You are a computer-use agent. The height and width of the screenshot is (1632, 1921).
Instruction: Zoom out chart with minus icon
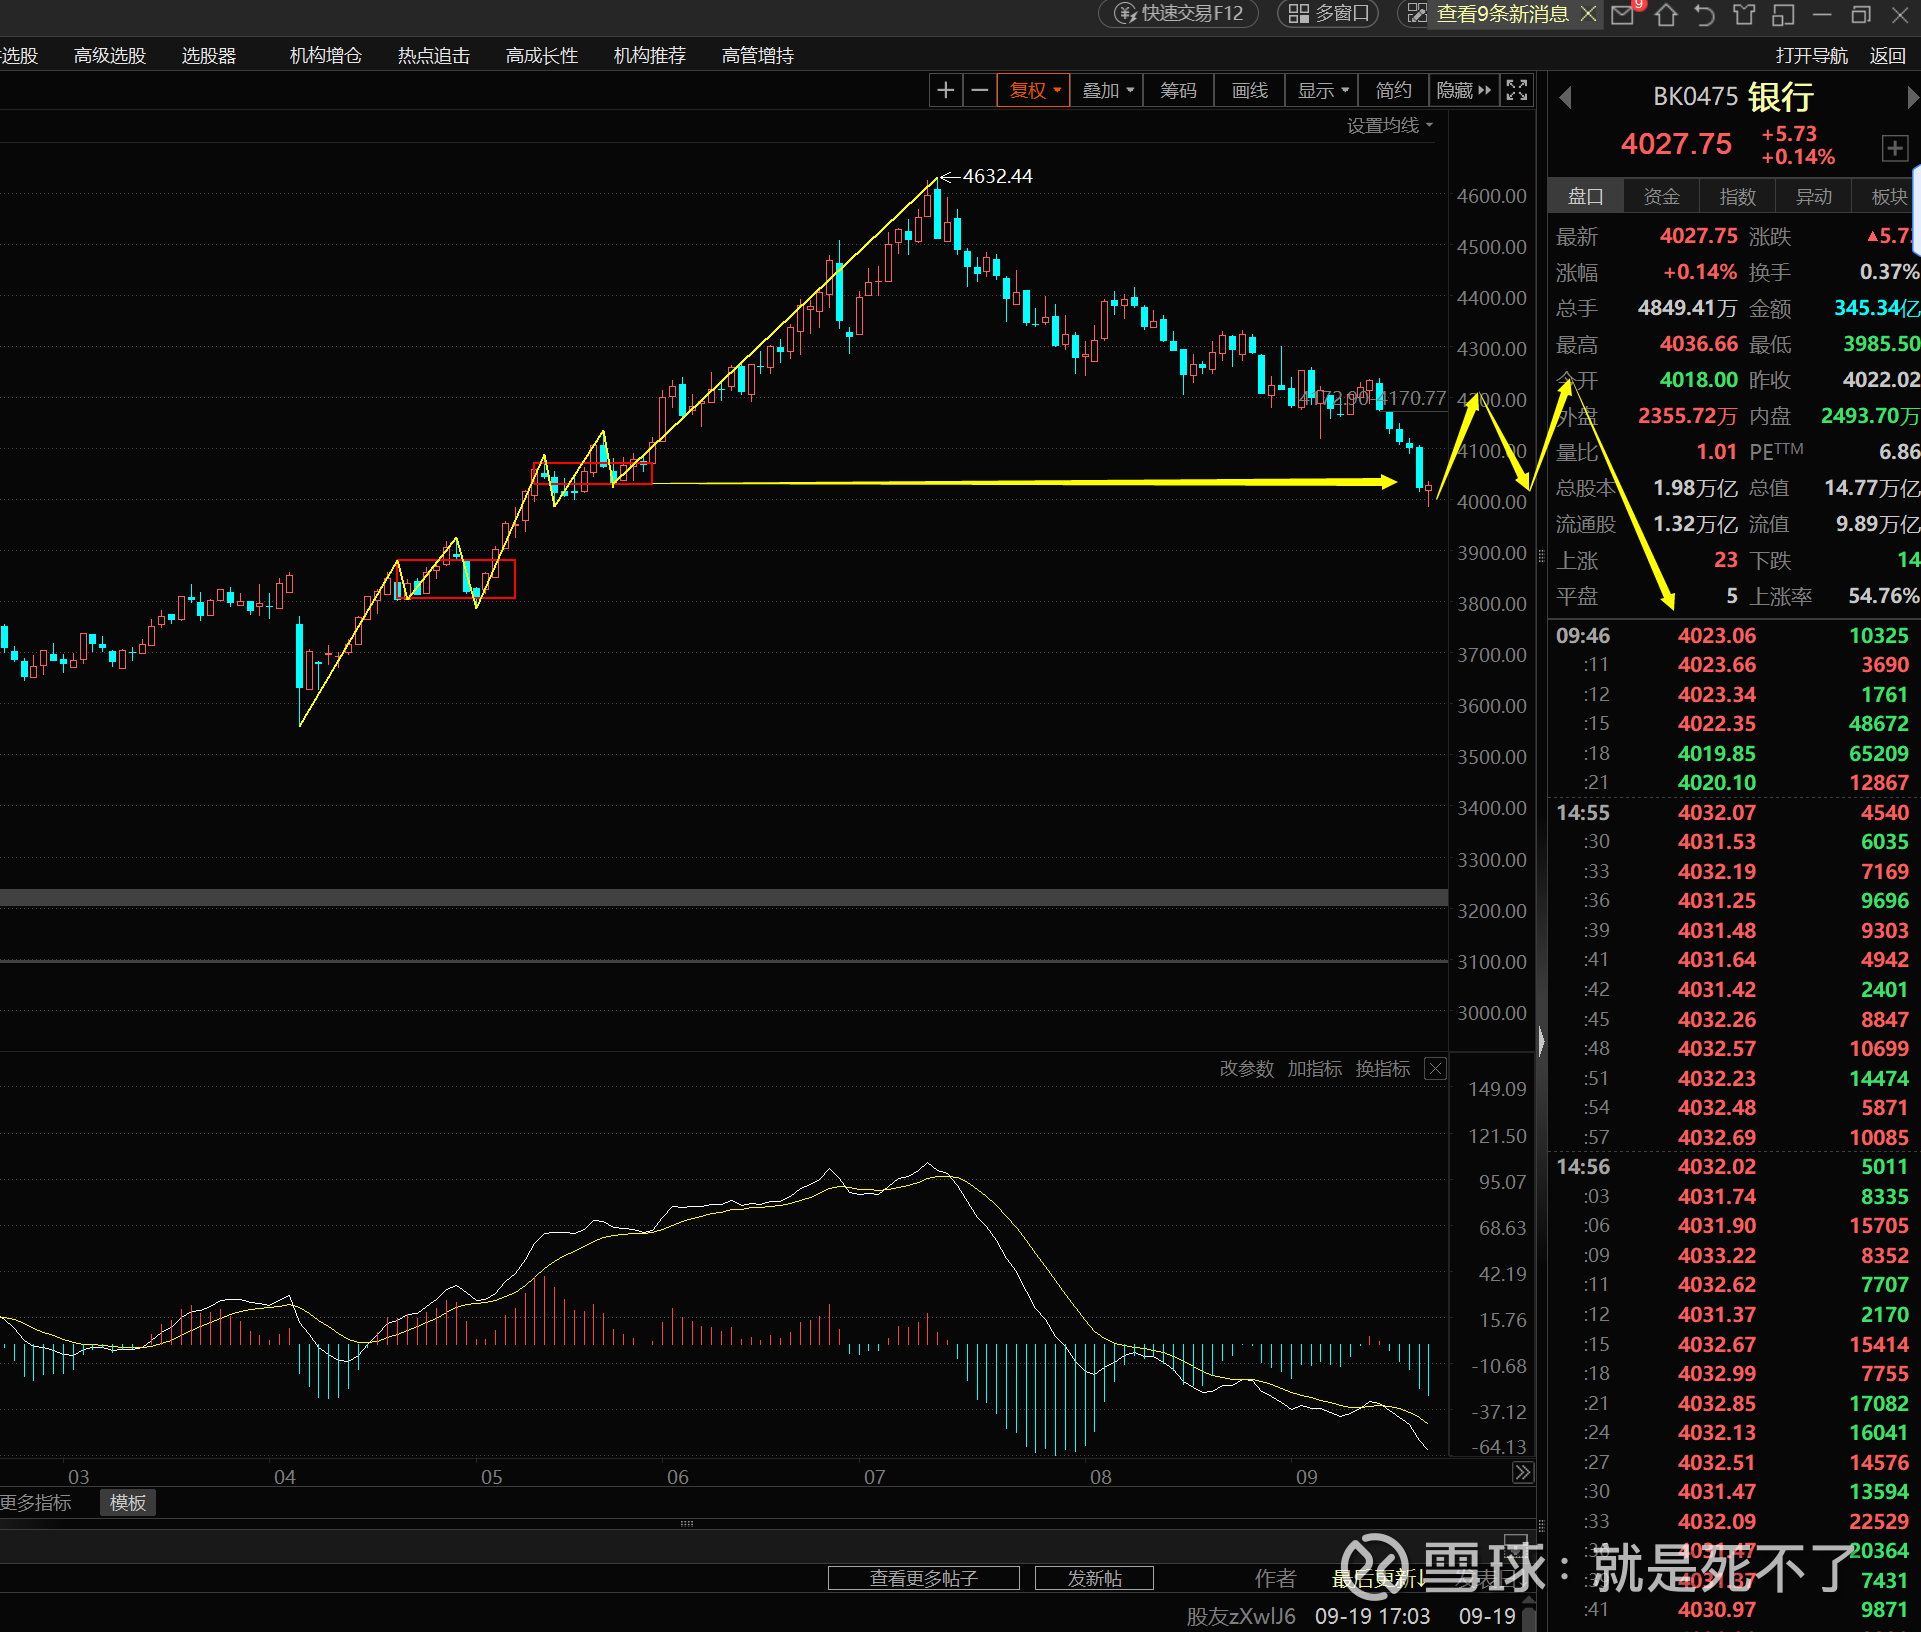[x=980, y=91]
